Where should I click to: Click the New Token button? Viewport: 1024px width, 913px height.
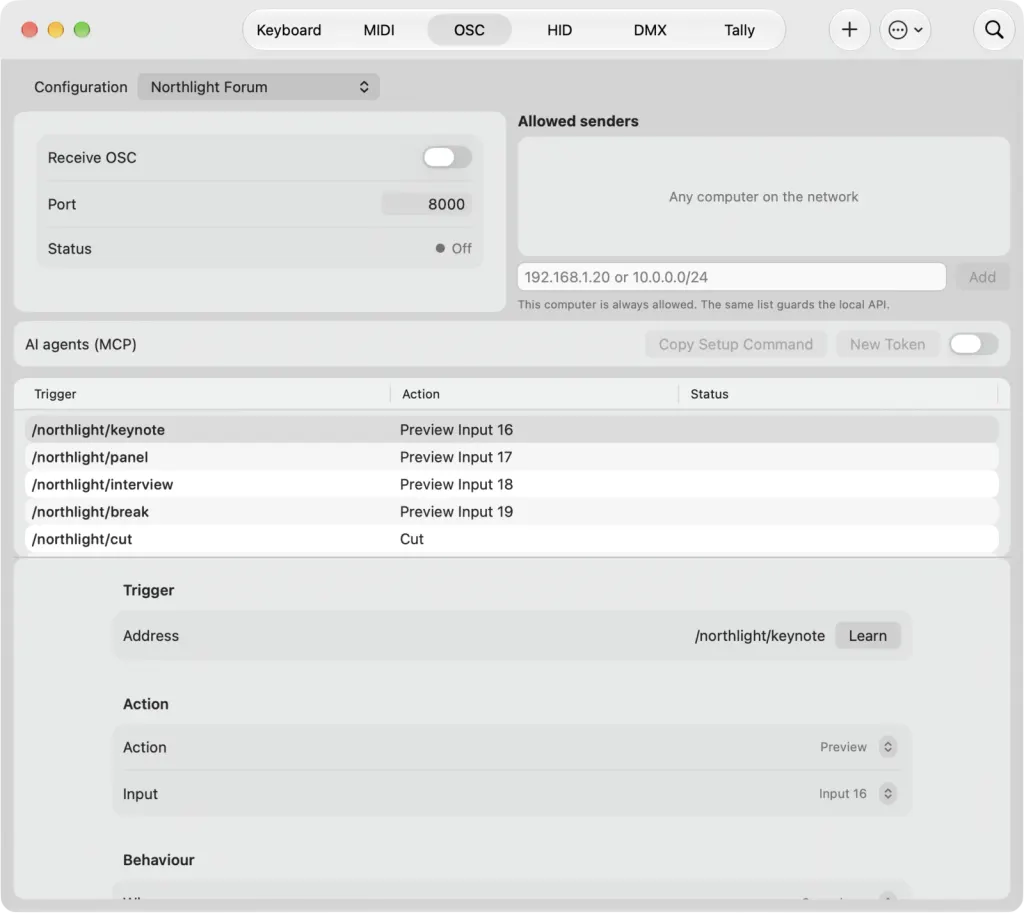click(x=887, y=344)
